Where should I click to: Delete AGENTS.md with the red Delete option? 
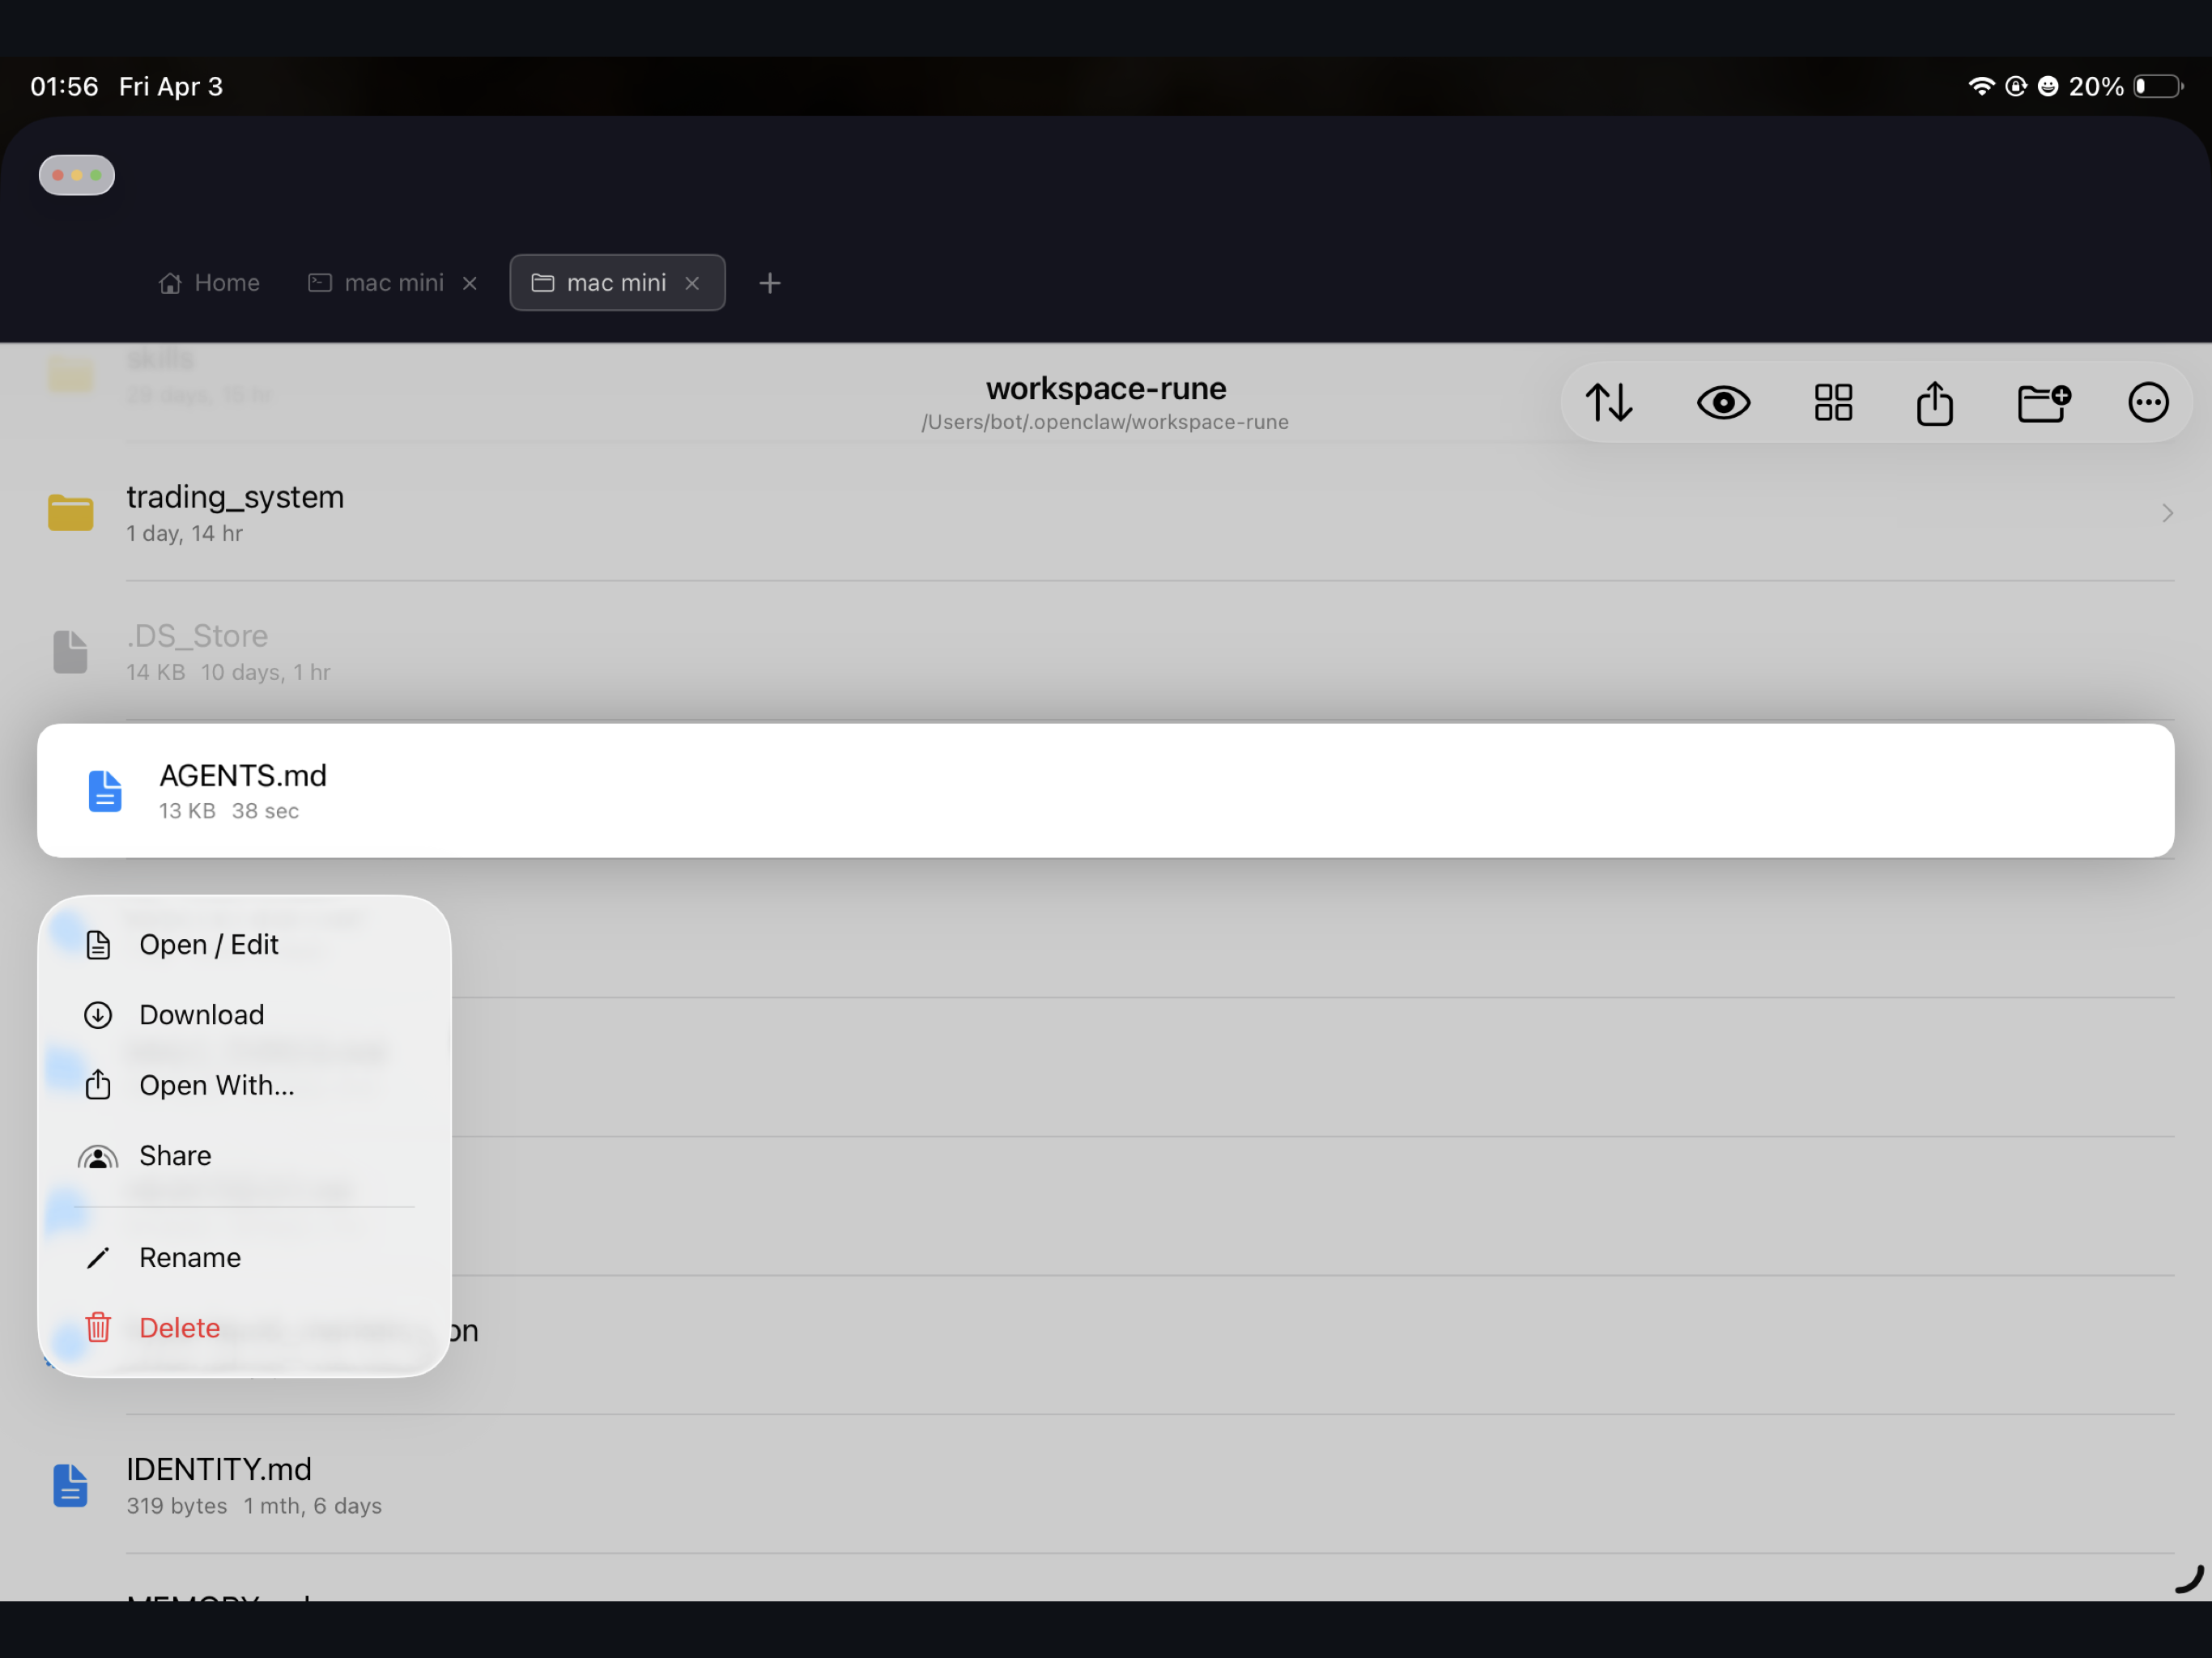coord(179,1327)
